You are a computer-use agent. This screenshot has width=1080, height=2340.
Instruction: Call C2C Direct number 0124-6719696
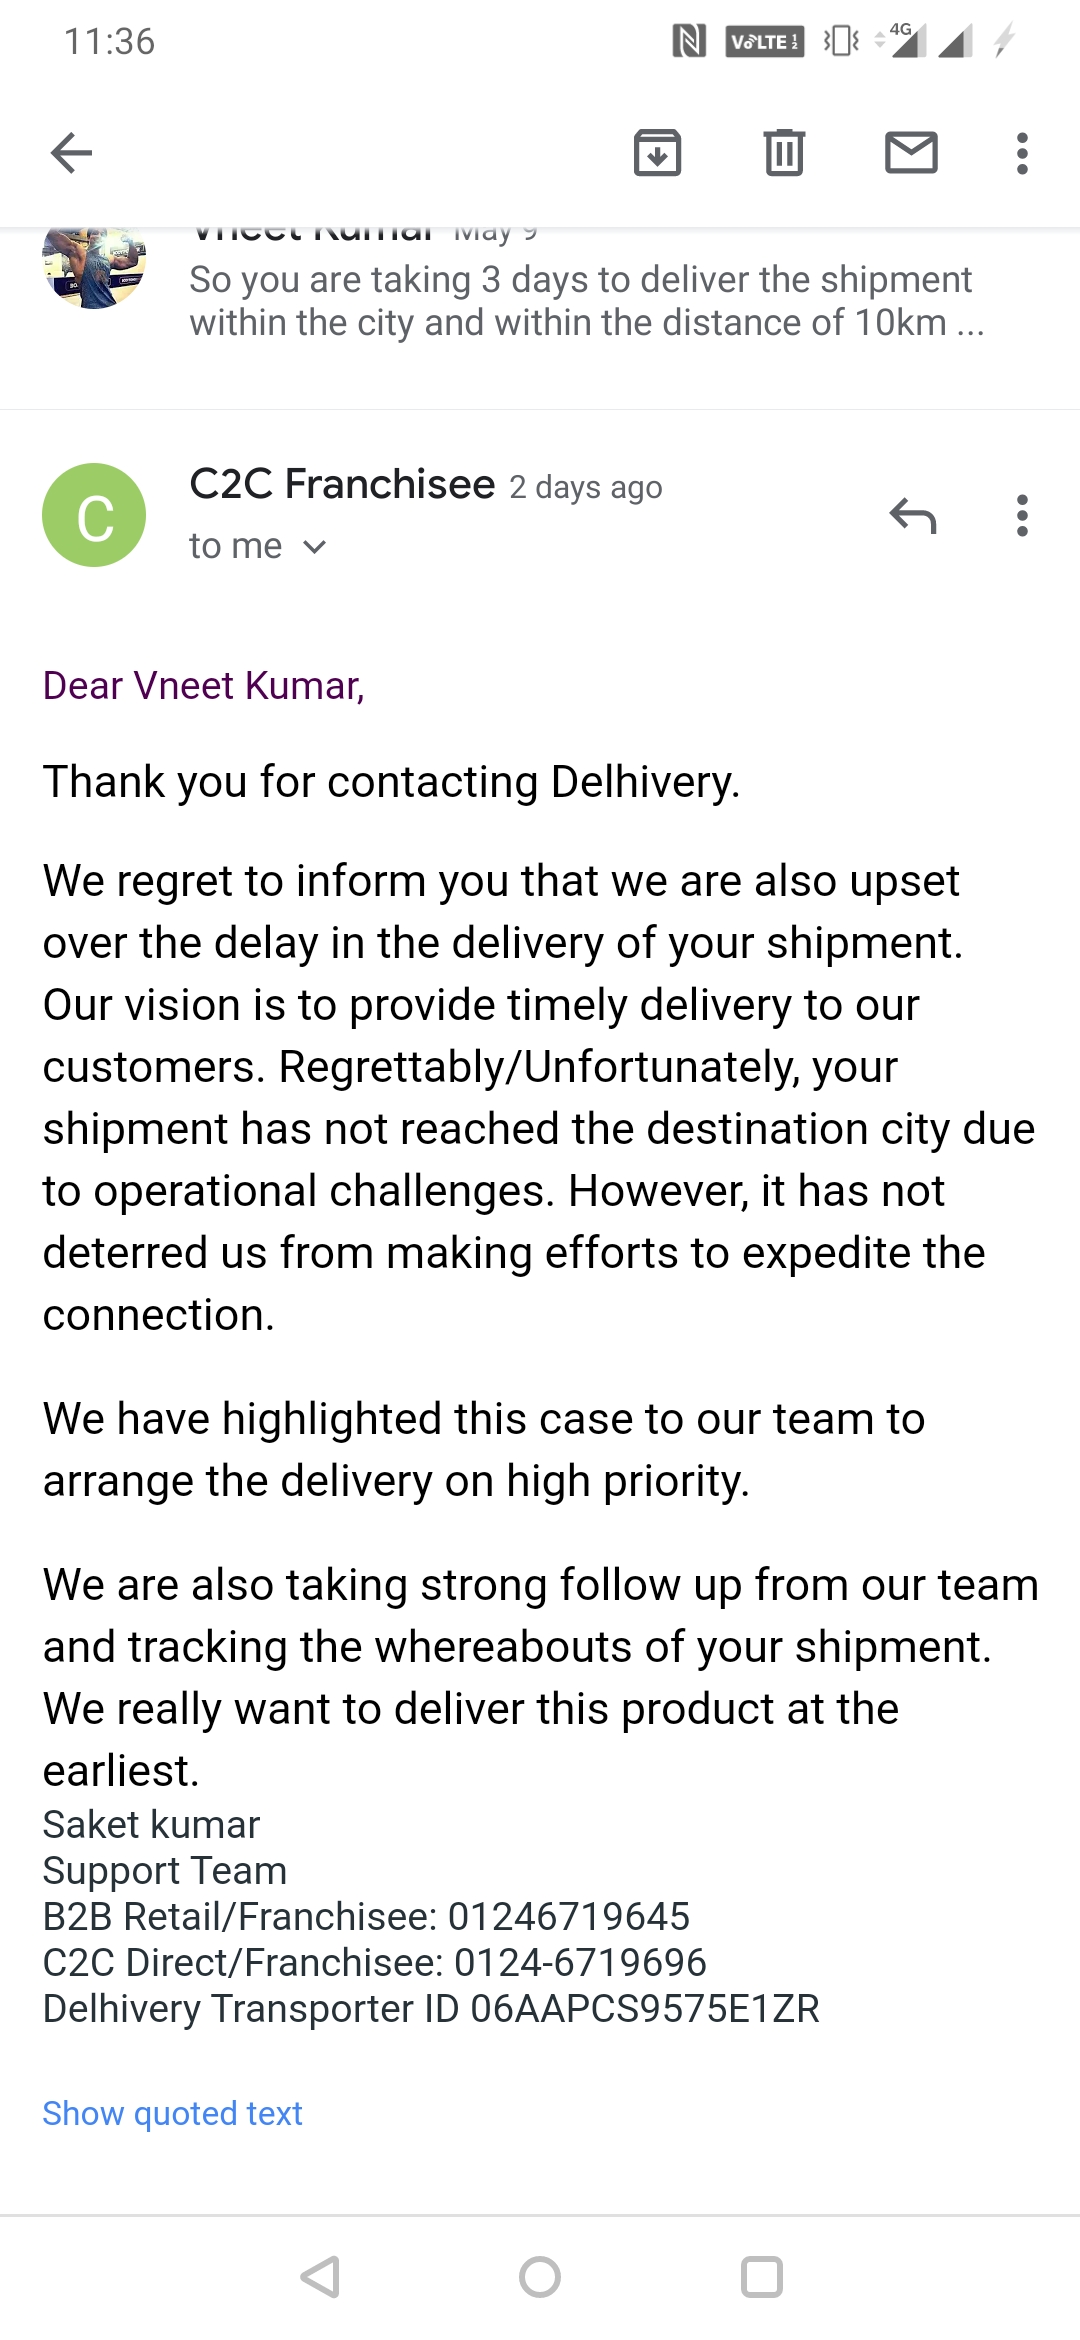580,1963
